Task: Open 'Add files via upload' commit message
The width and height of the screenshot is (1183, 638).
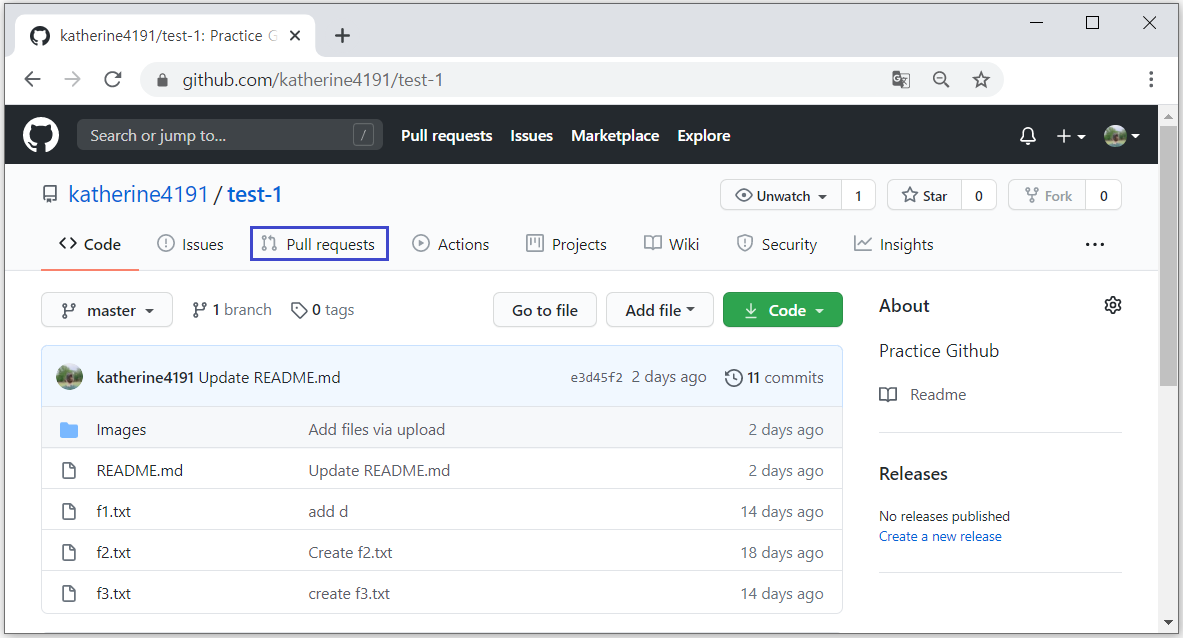Action: pos(376,430)
